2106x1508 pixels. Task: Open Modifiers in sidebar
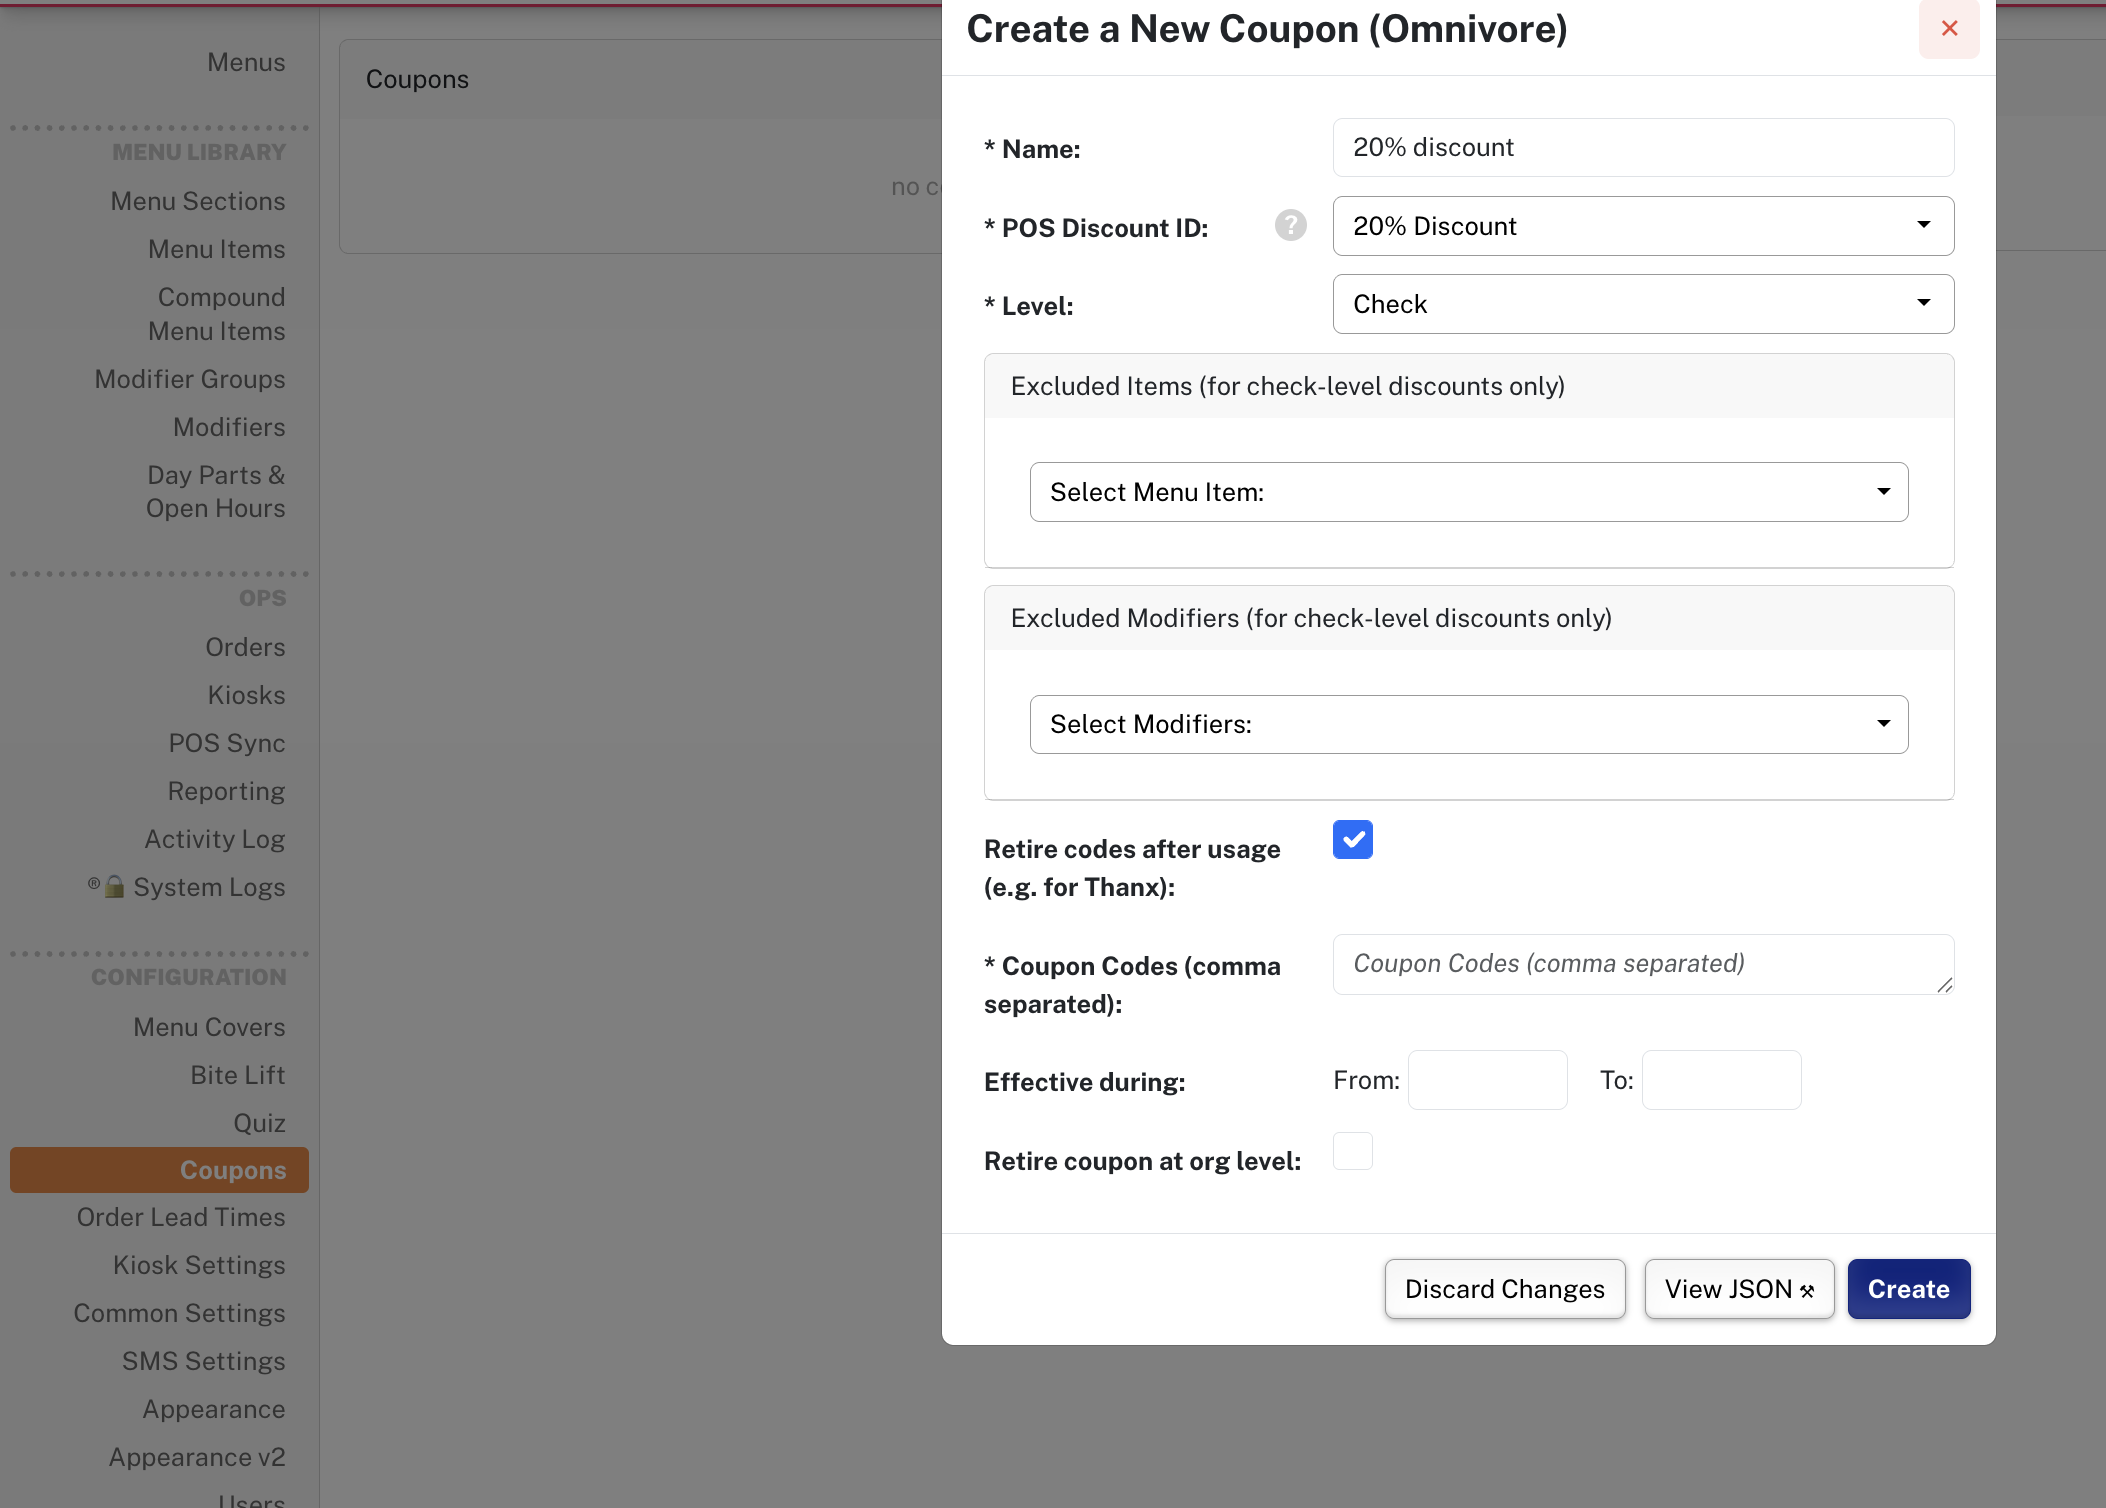(x=229, y=427)
